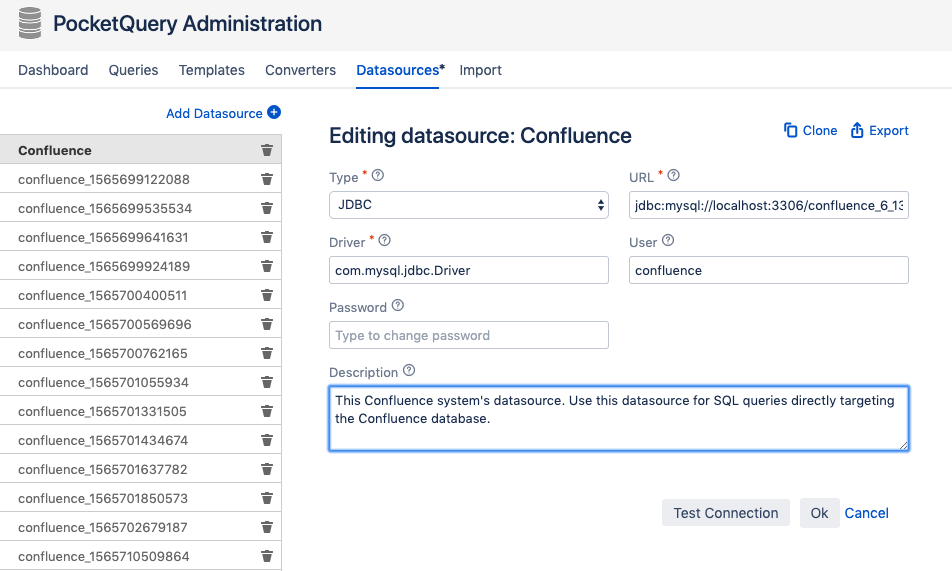Click into the Description textarea
Viewport: 952px width, 571px height.
pyautogui.click(x=619, y=419)
